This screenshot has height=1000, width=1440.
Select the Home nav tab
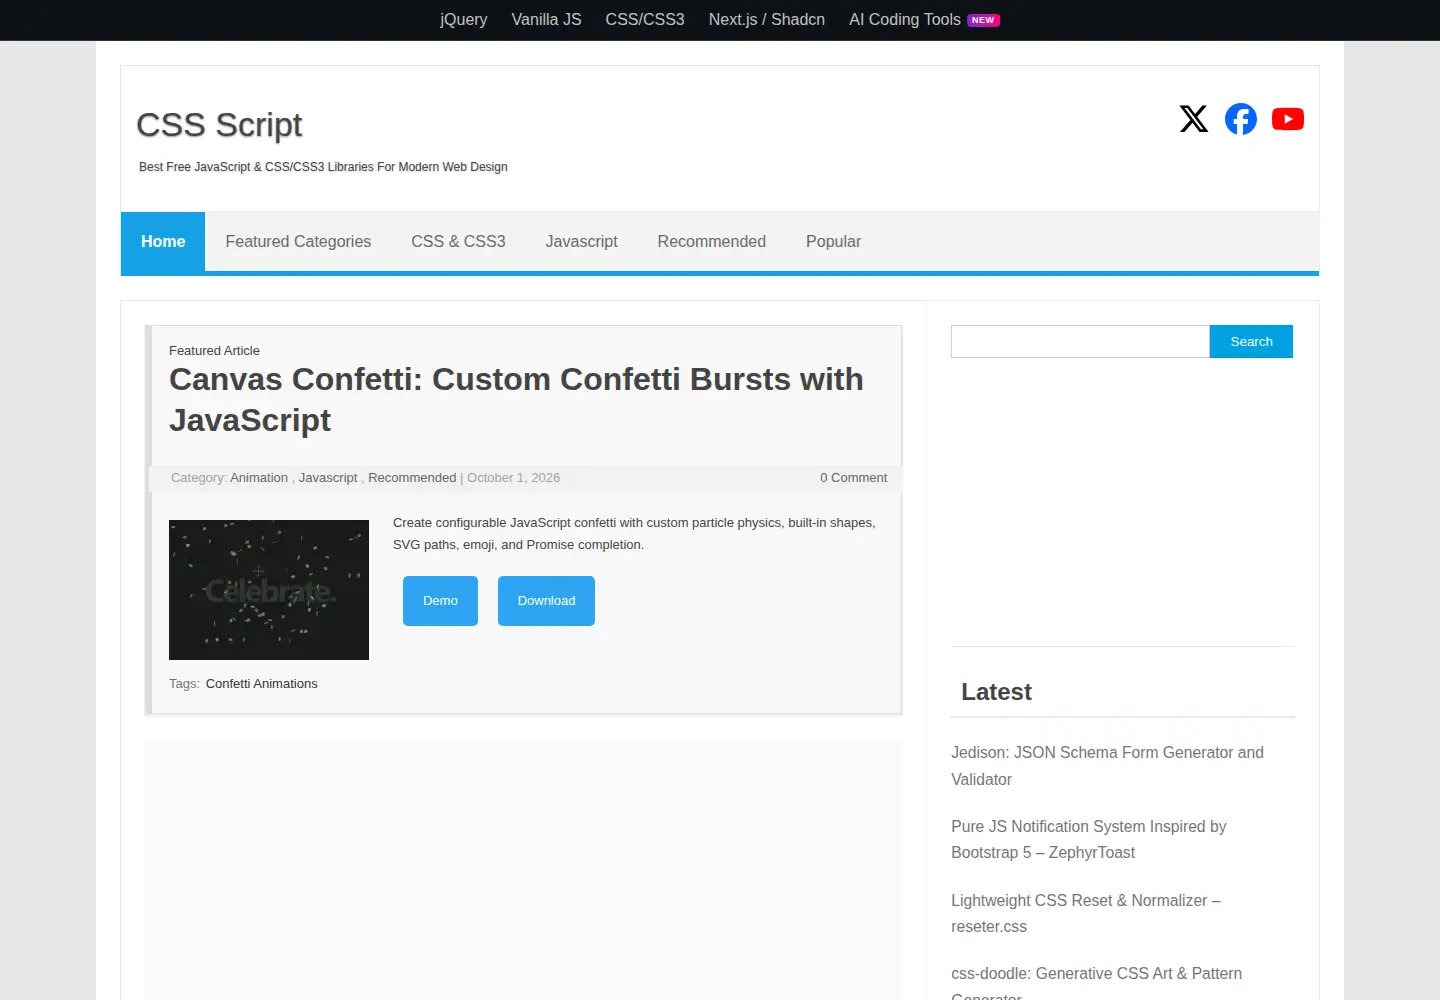pos(163,241)
